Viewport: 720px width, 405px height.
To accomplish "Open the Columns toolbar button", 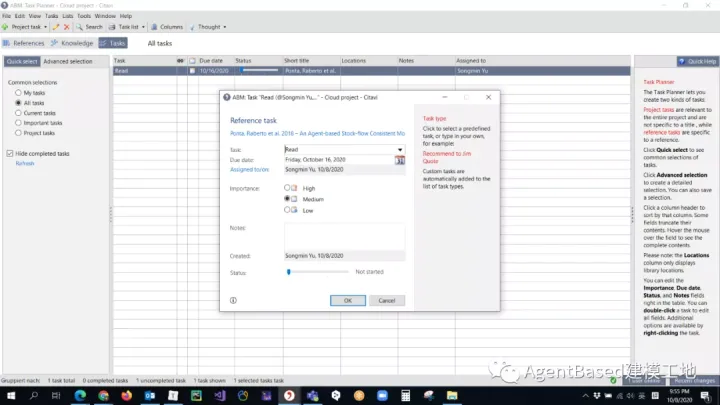I will 167,27.
